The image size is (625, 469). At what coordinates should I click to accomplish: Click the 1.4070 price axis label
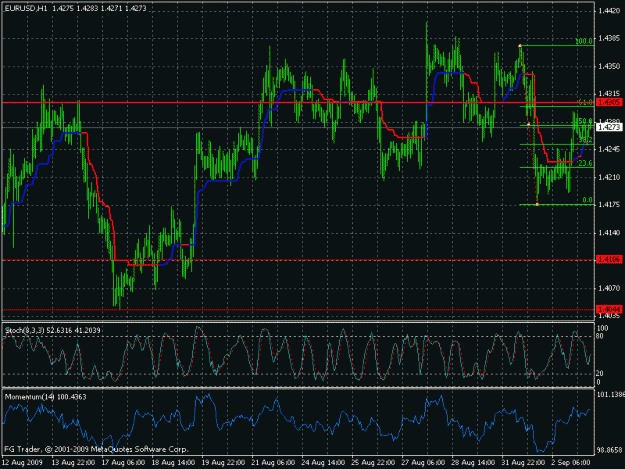click(609, 288)
